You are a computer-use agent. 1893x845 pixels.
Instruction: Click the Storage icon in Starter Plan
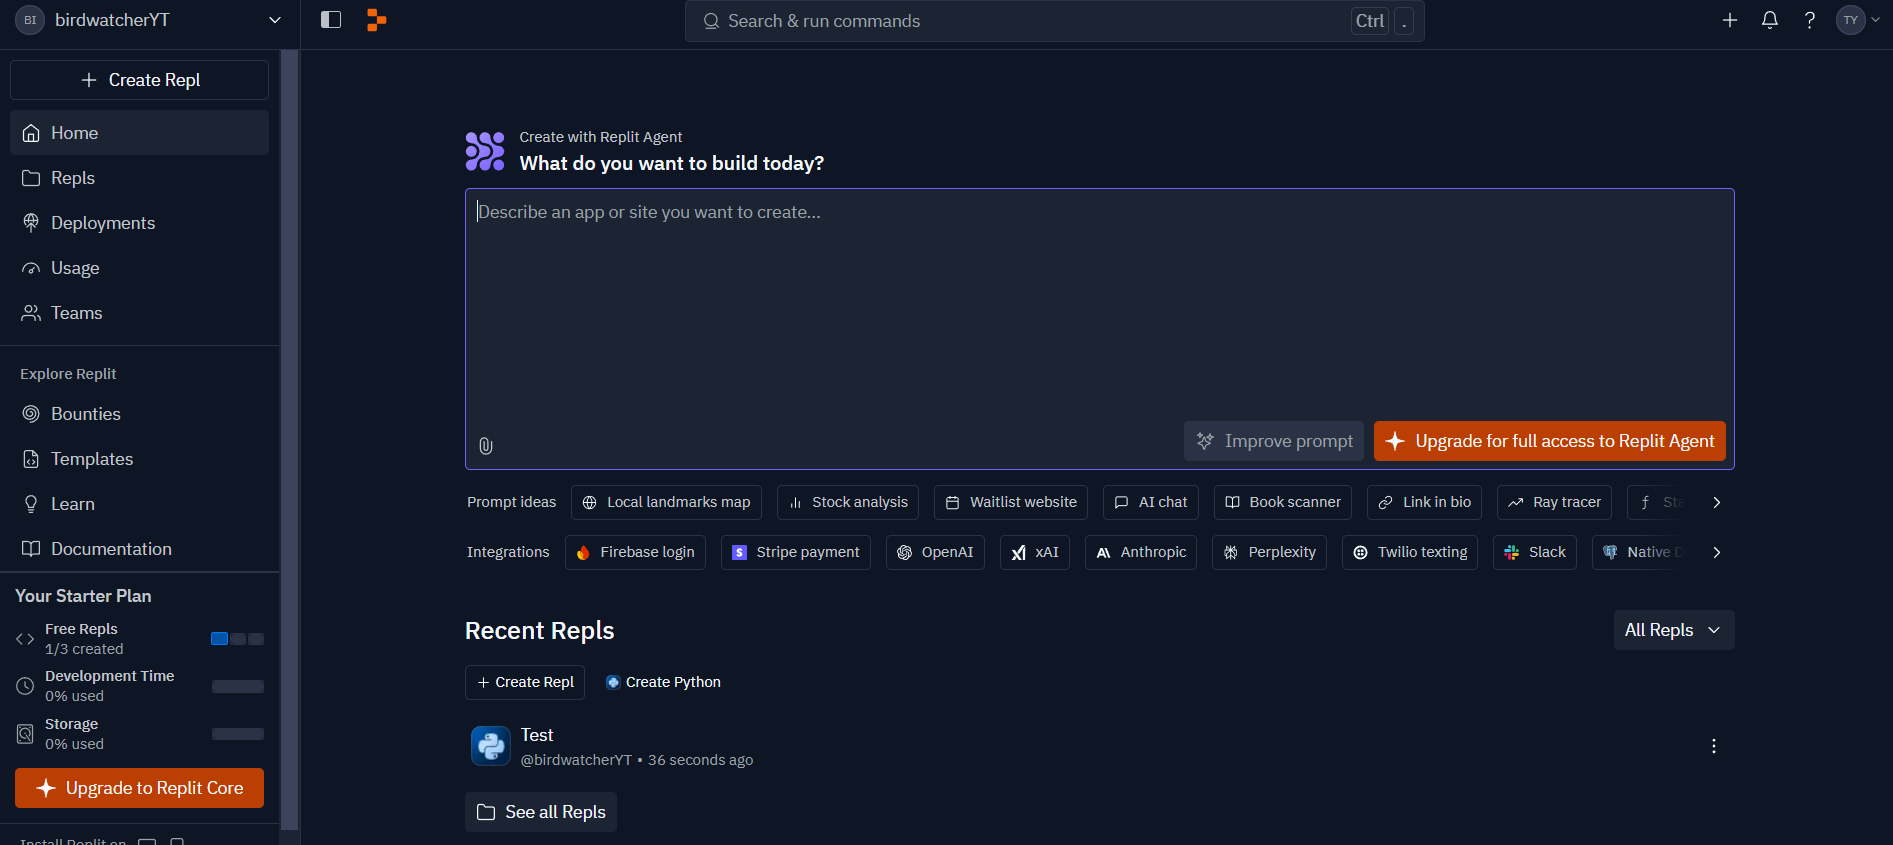(25, 734)
